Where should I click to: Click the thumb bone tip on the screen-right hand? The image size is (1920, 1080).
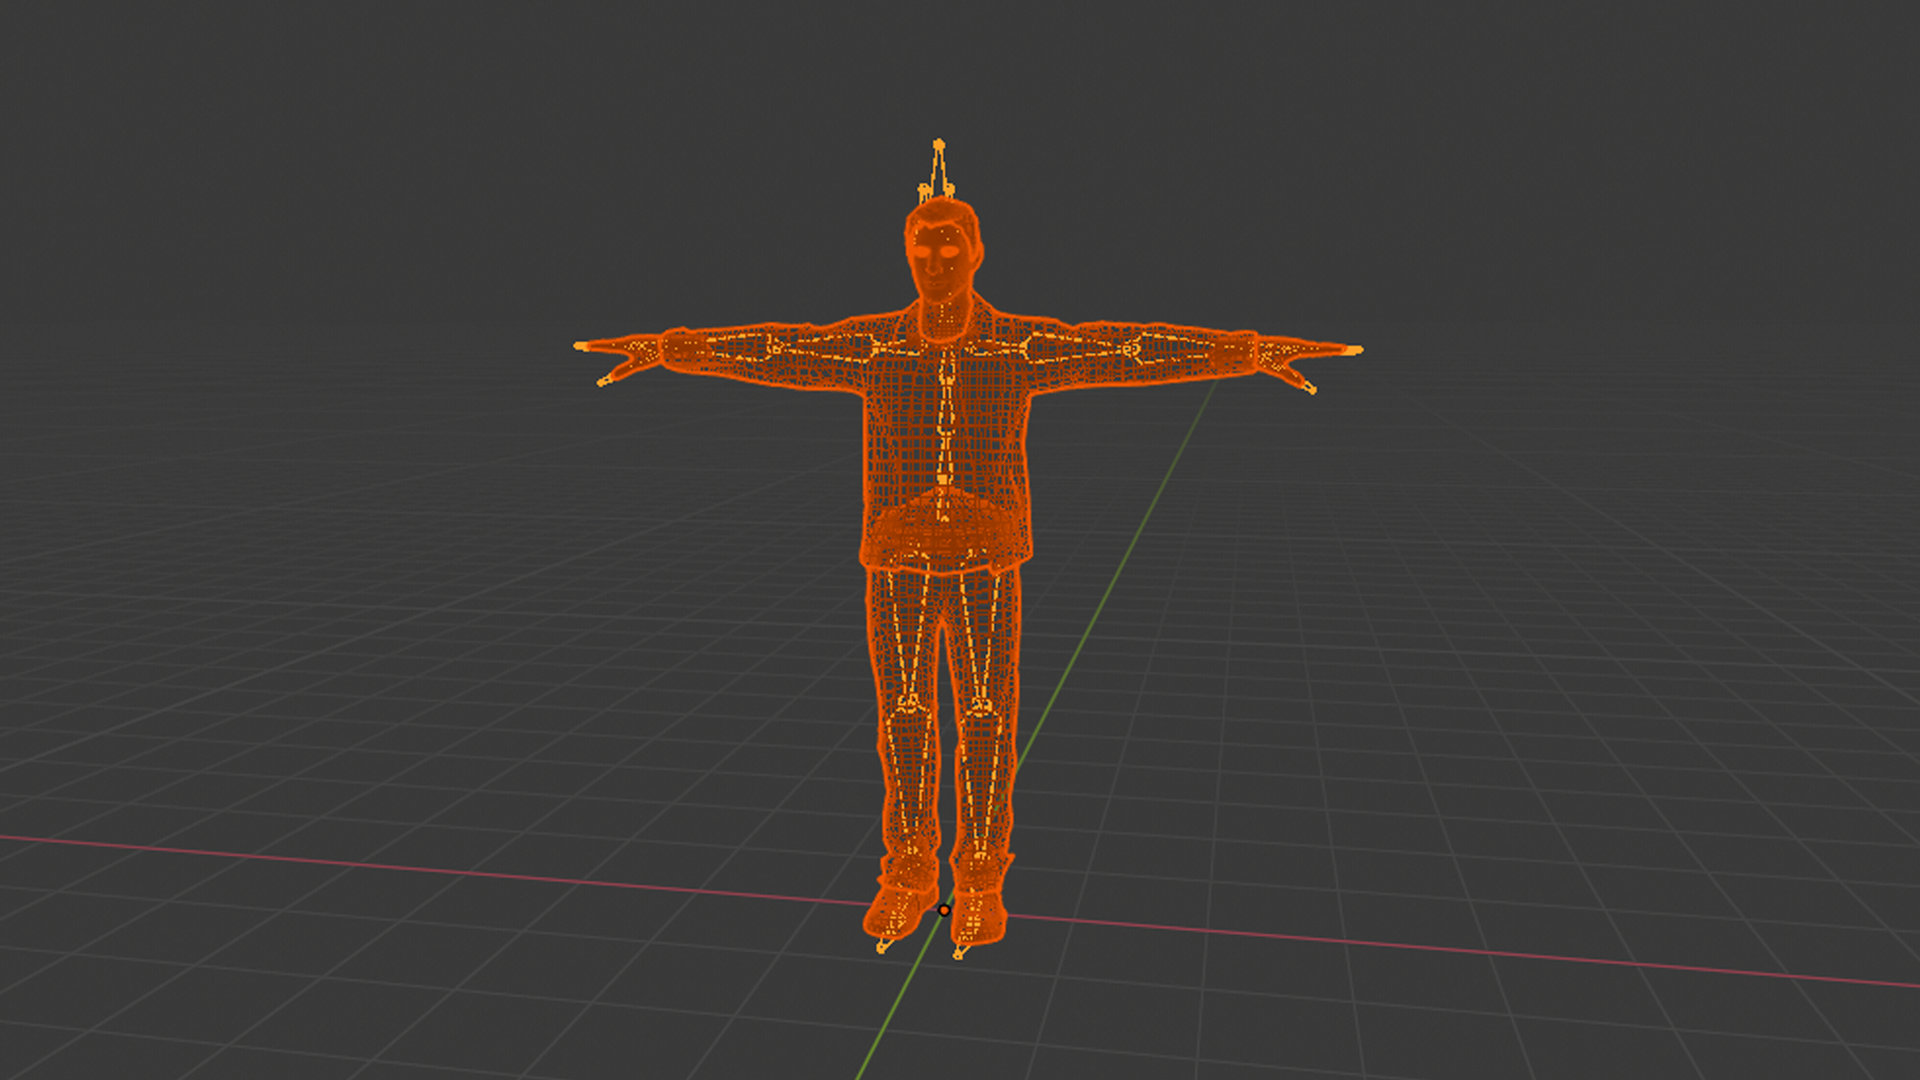pyautogui.click(x=1311, y=389)
